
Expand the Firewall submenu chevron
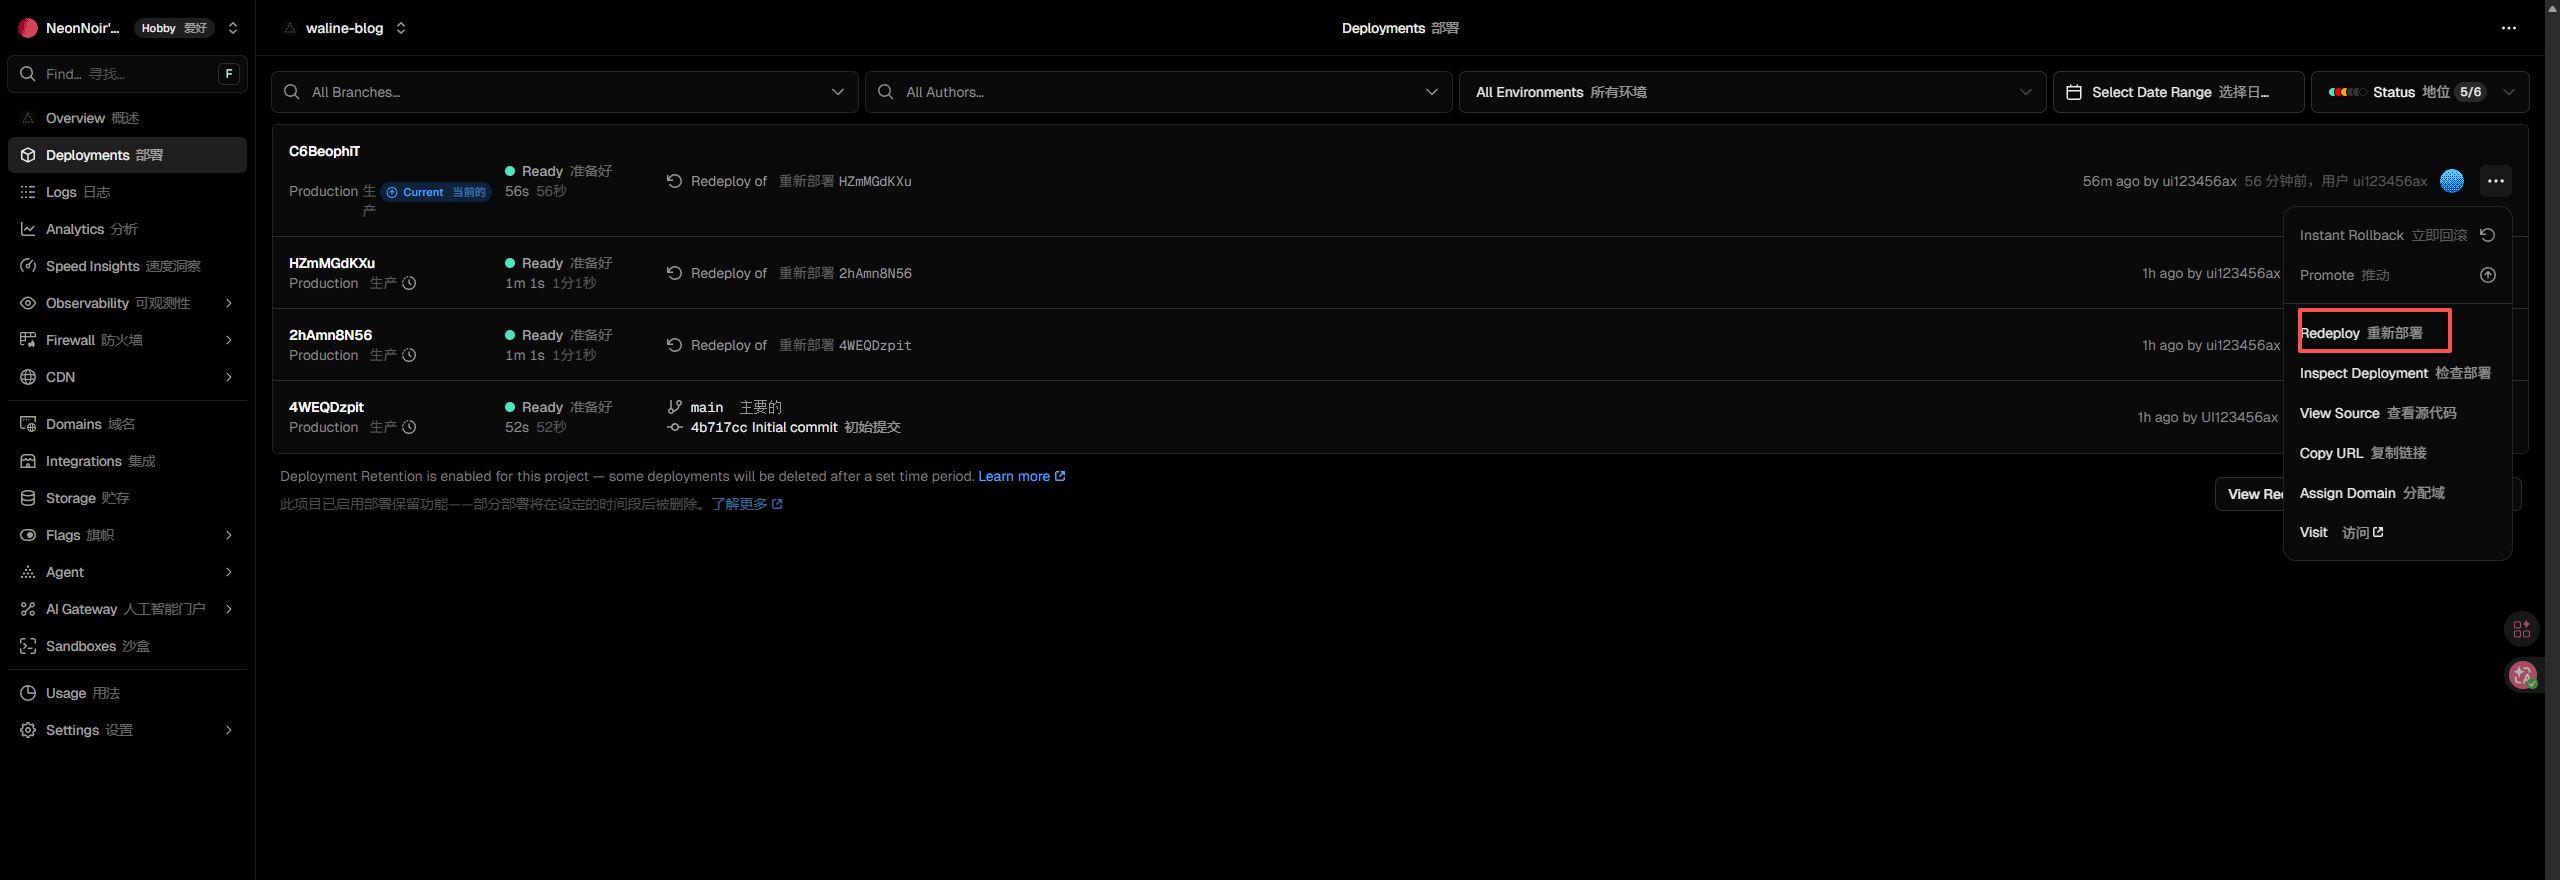click(x=229, y=340)
